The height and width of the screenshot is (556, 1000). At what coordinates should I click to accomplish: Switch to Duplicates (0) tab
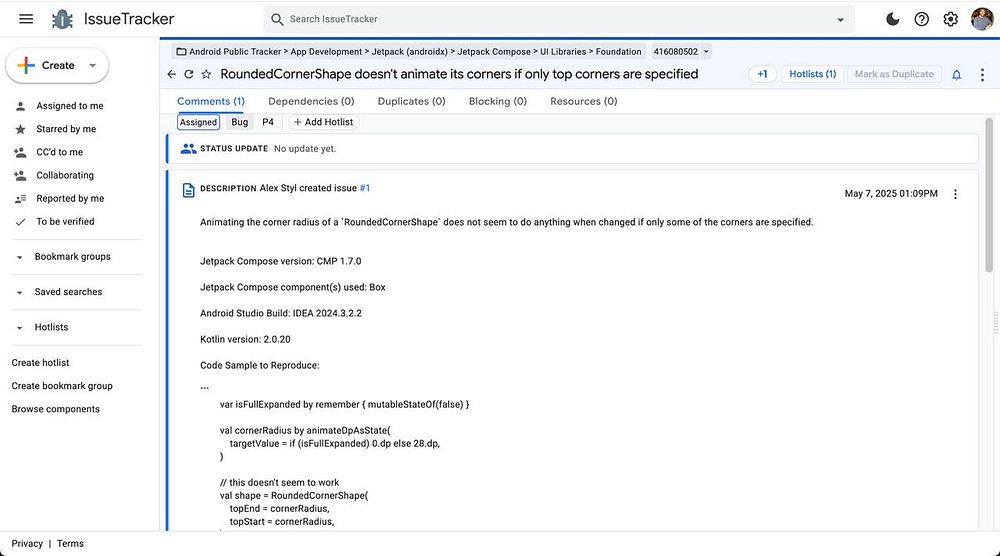tap(411, 101)
